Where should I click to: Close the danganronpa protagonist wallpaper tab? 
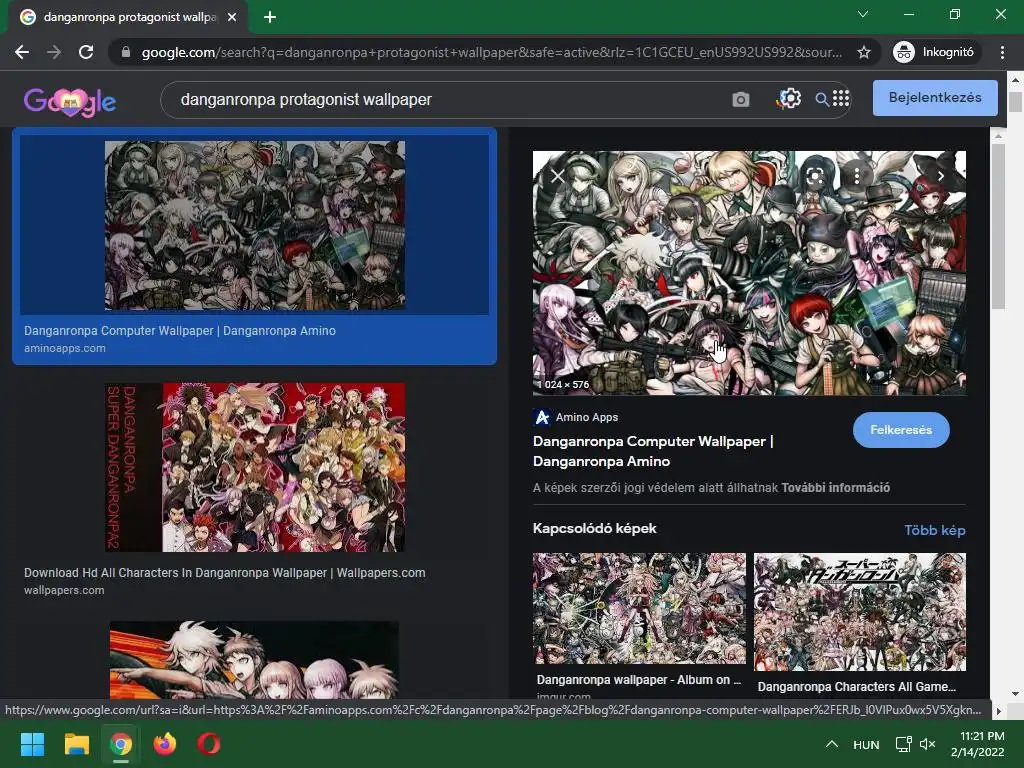point(232,17)
